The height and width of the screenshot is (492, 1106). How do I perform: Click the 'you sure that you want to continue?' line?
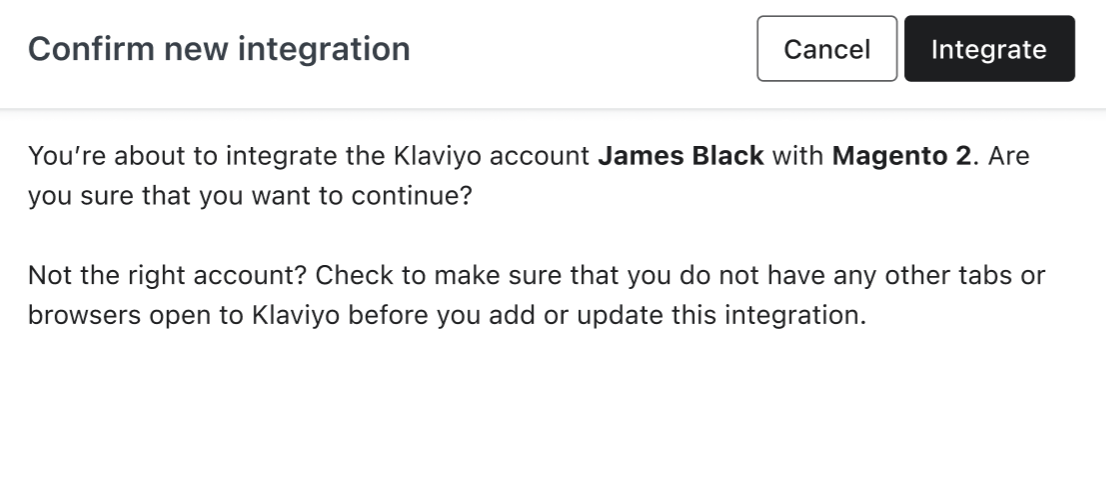point(249,194)
